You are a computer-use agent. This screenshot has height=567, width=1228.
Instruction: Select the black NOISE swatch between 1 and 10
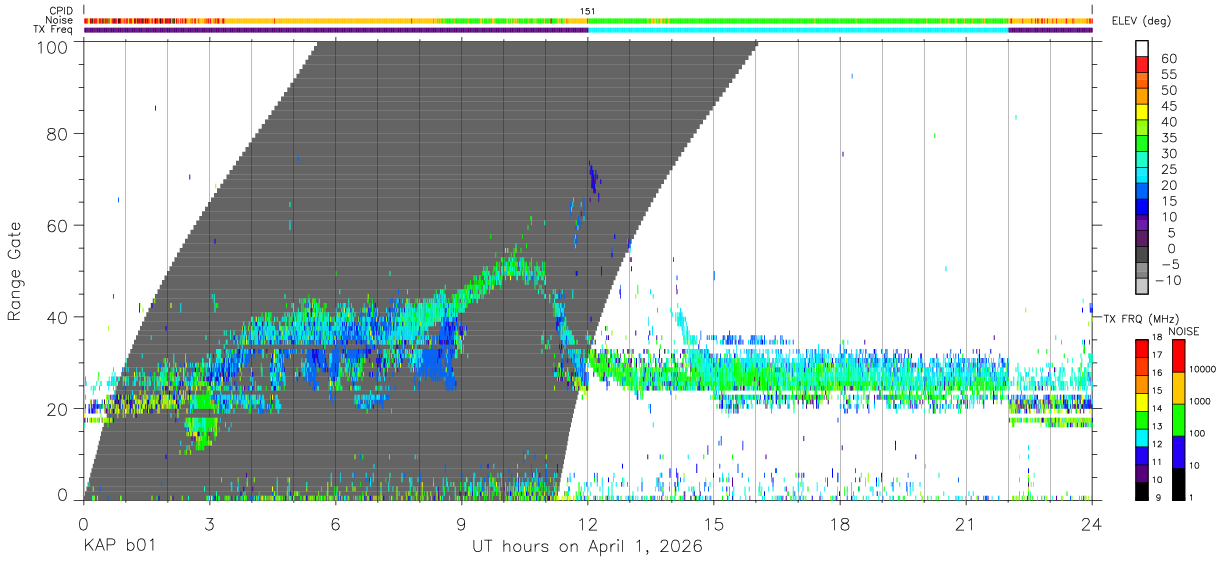[1180, 483]
